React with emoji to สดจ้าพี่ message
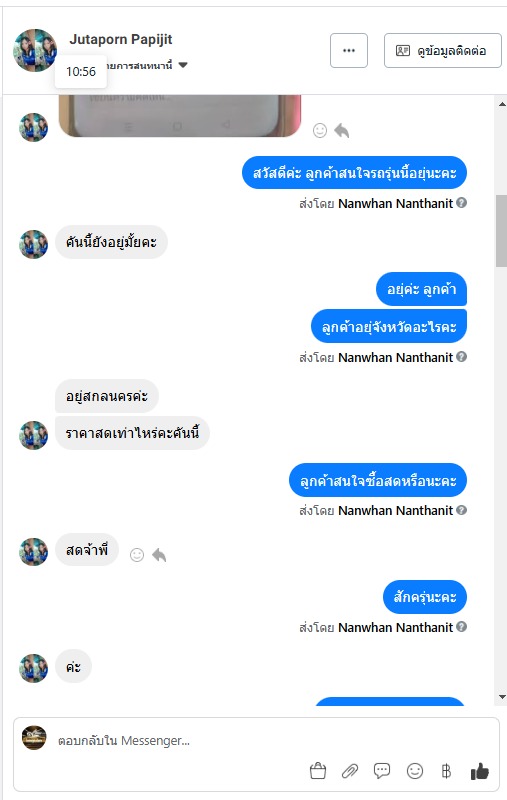The width and height of the screenshot is (507, 800). pyautogui.click(x=137, y=555)
